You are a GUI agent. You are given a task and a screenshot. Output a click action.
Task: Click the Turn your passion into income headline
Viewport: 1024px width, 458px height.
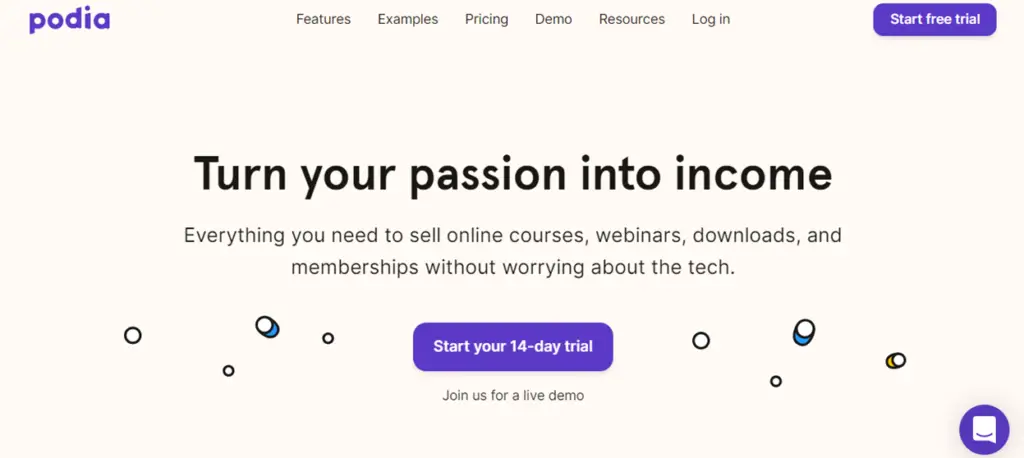point(512,173)
